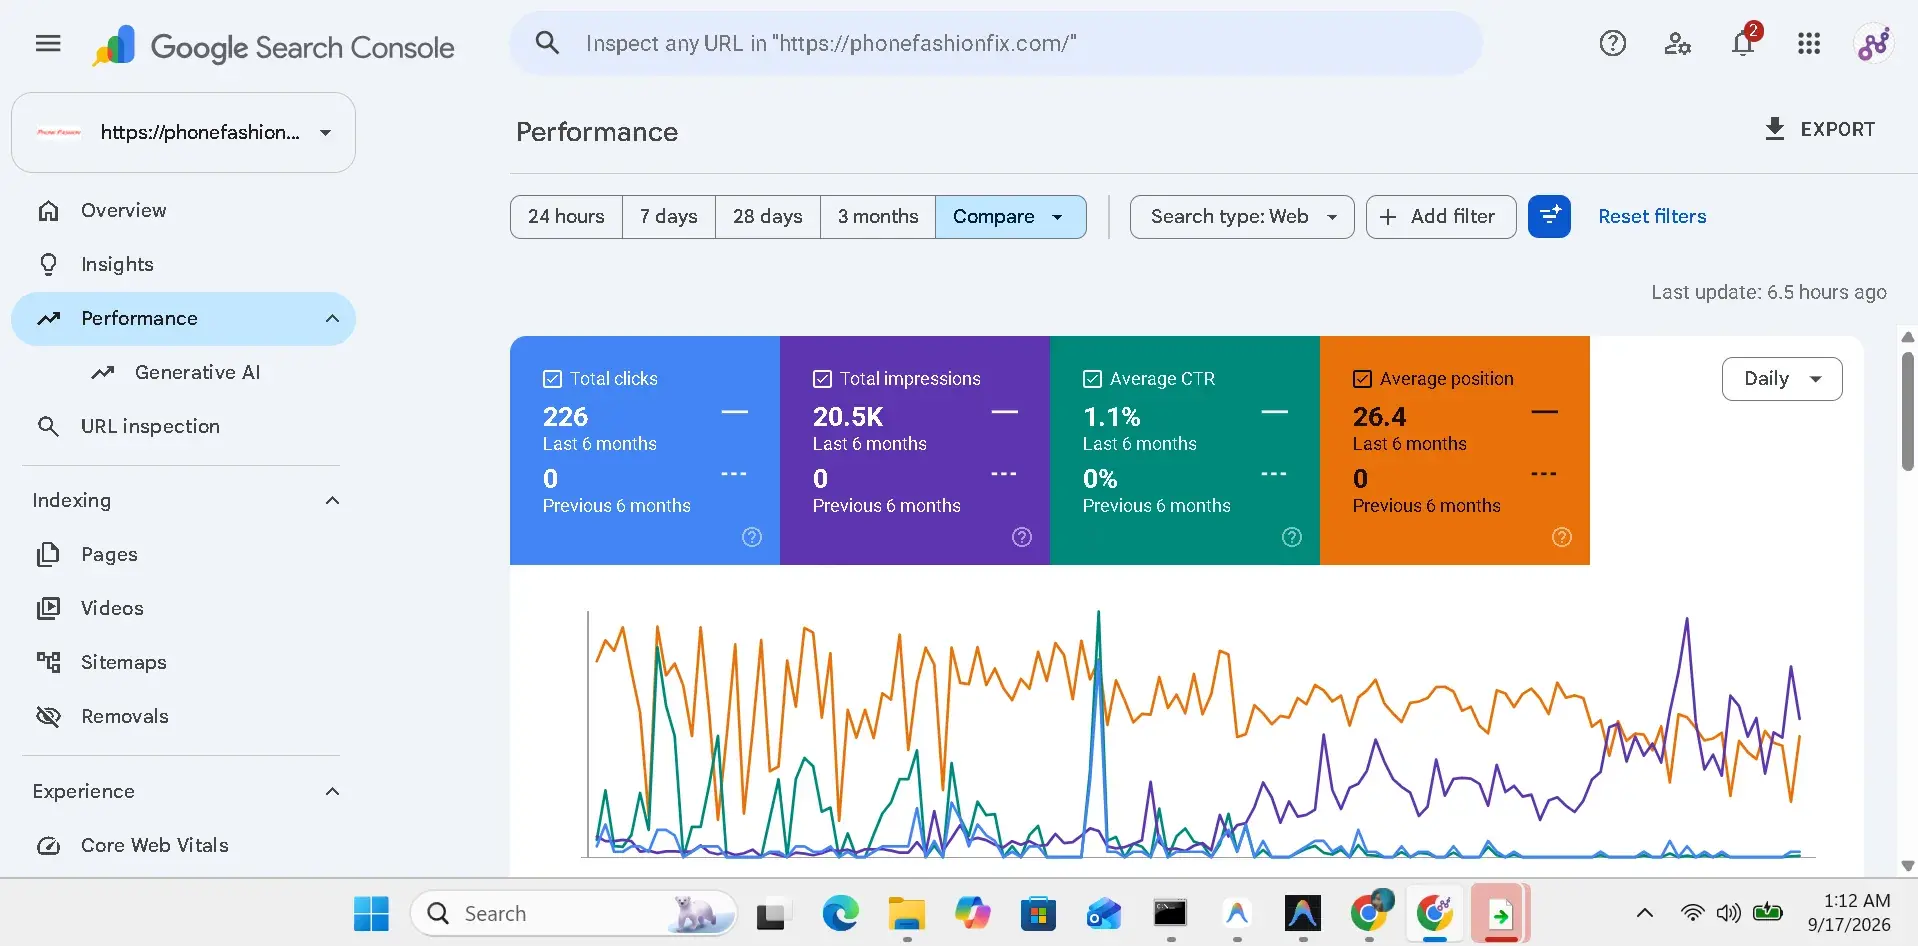
Task: Click help icon on Average position card
Action: click(x=1562, y=537)
